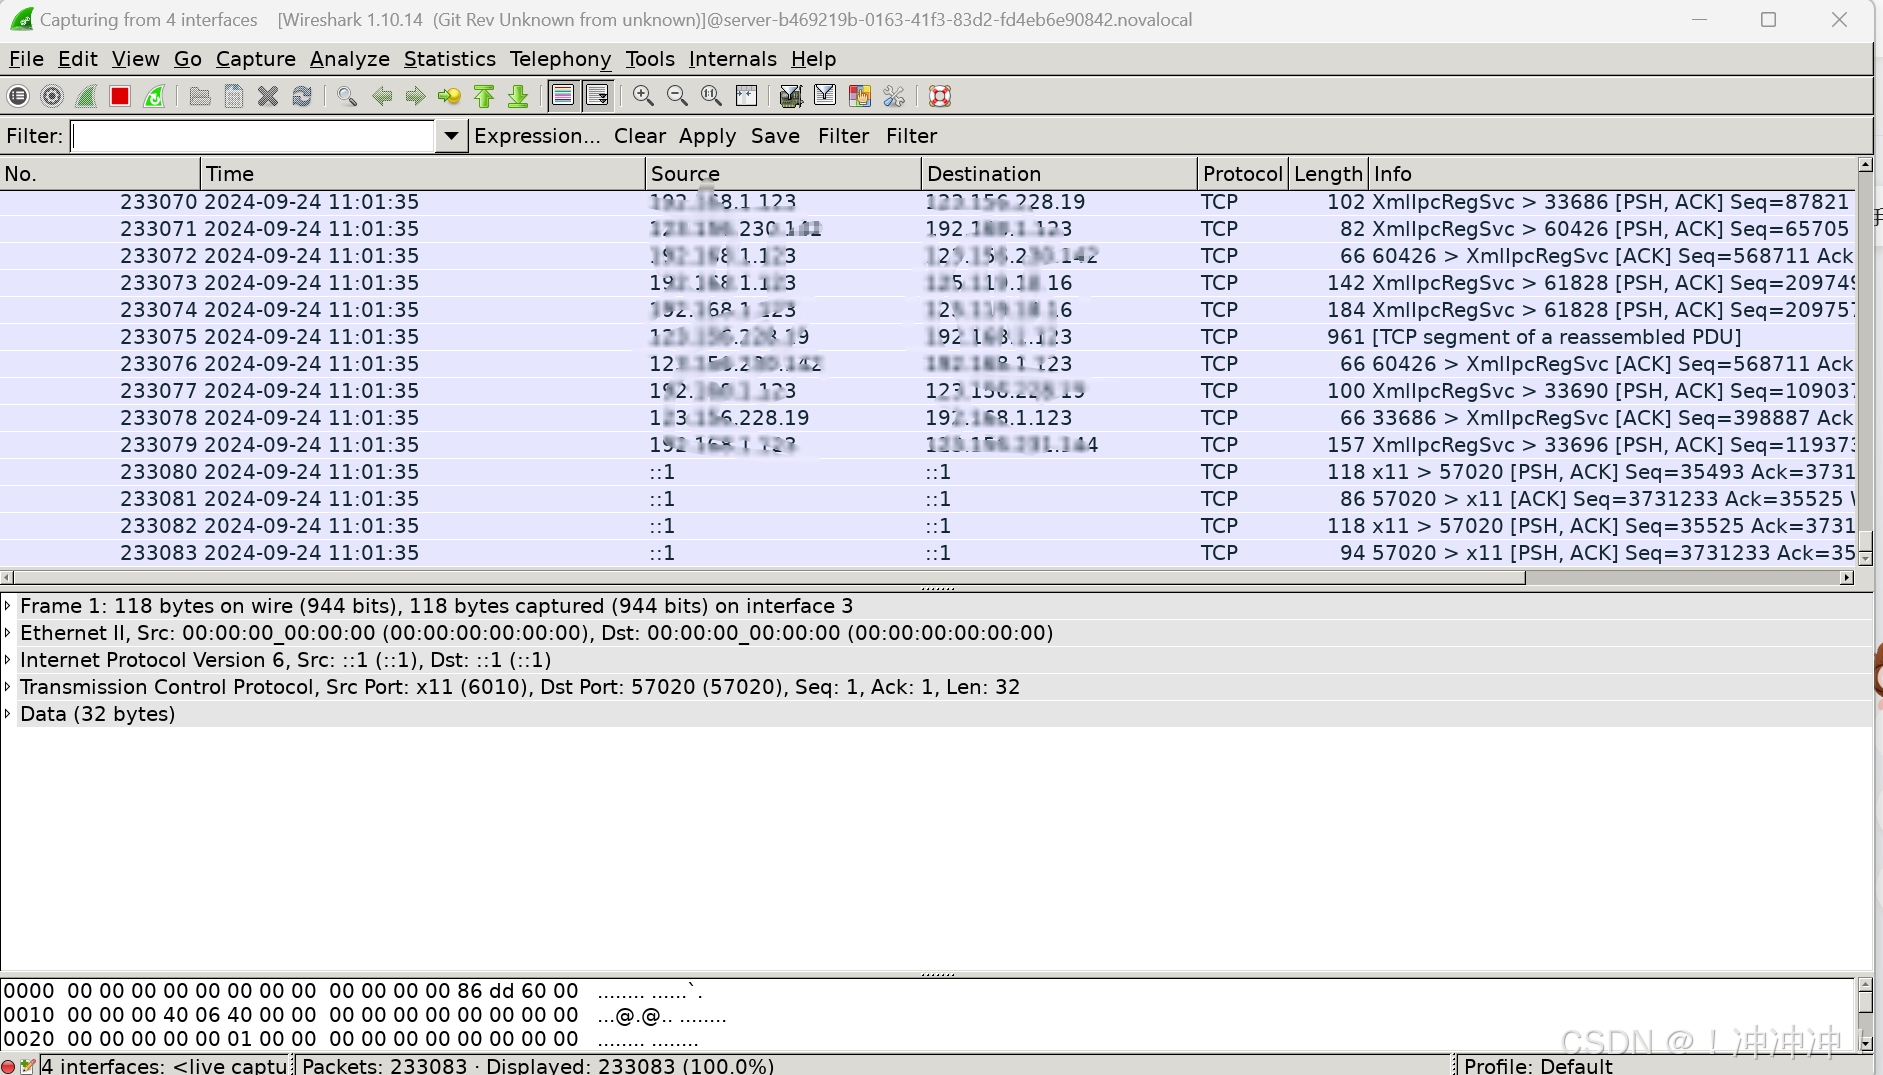Image resolution: width=1883 pixels, height=1075 pixels.
Task: Open the Telephony menu
Action: [560, 59]
